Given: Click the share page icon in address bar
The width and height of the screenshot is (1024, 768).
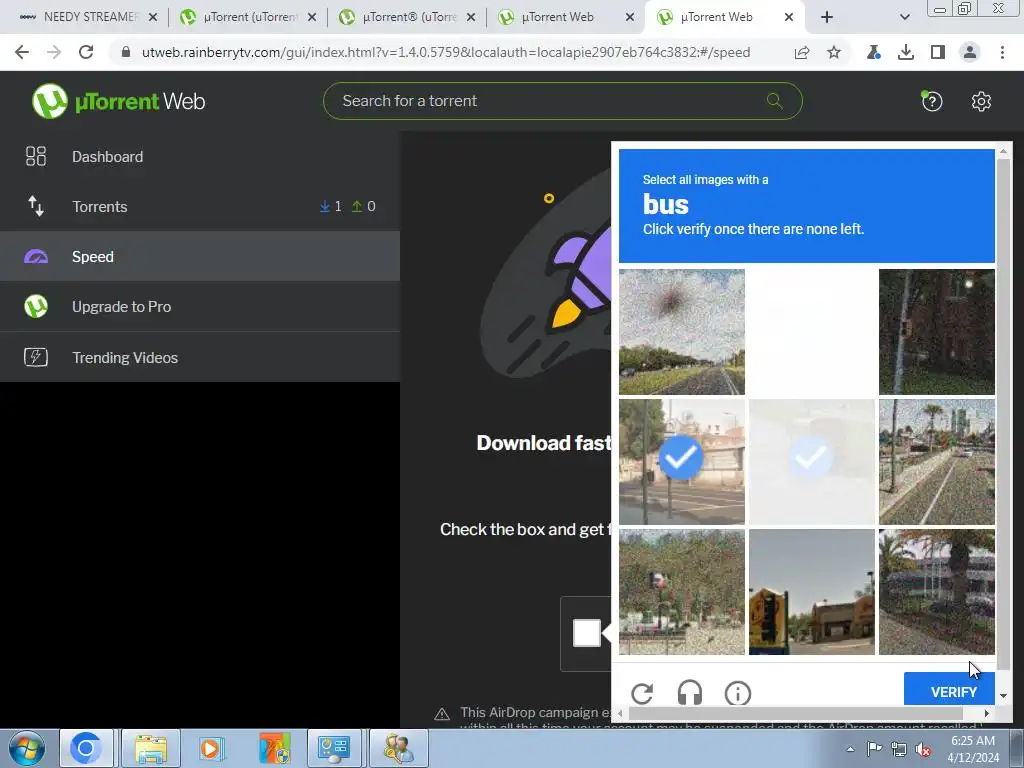Looking at the screenshot, I should coord(802,52).
